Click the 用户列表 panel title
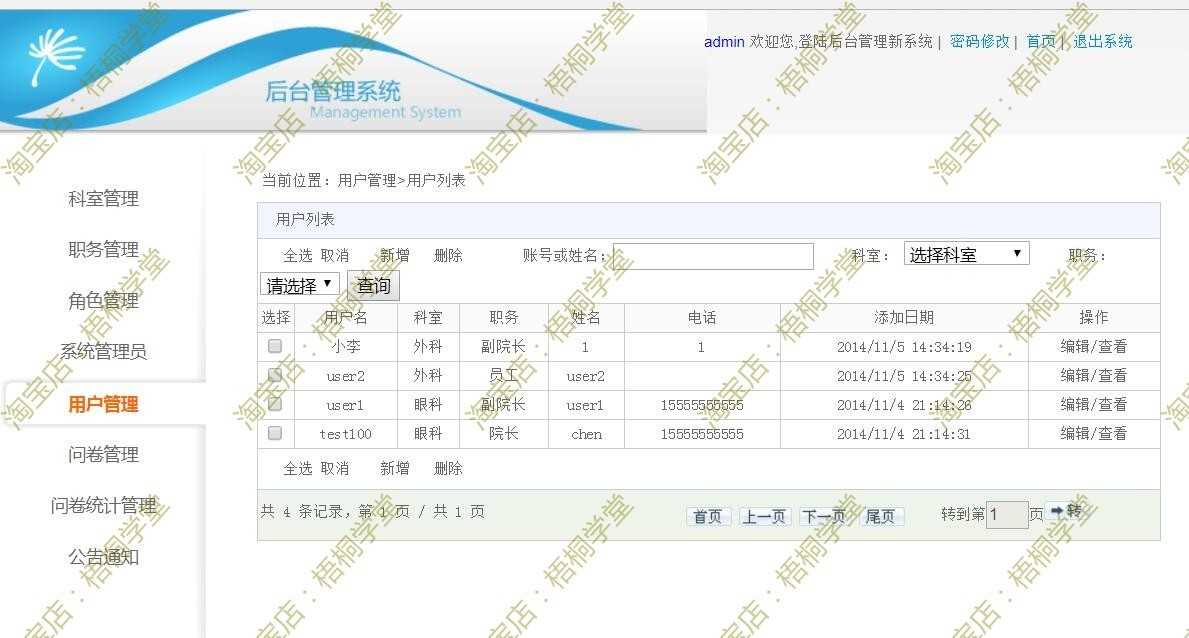The image size is (1189, 638). tap(305, 219)
